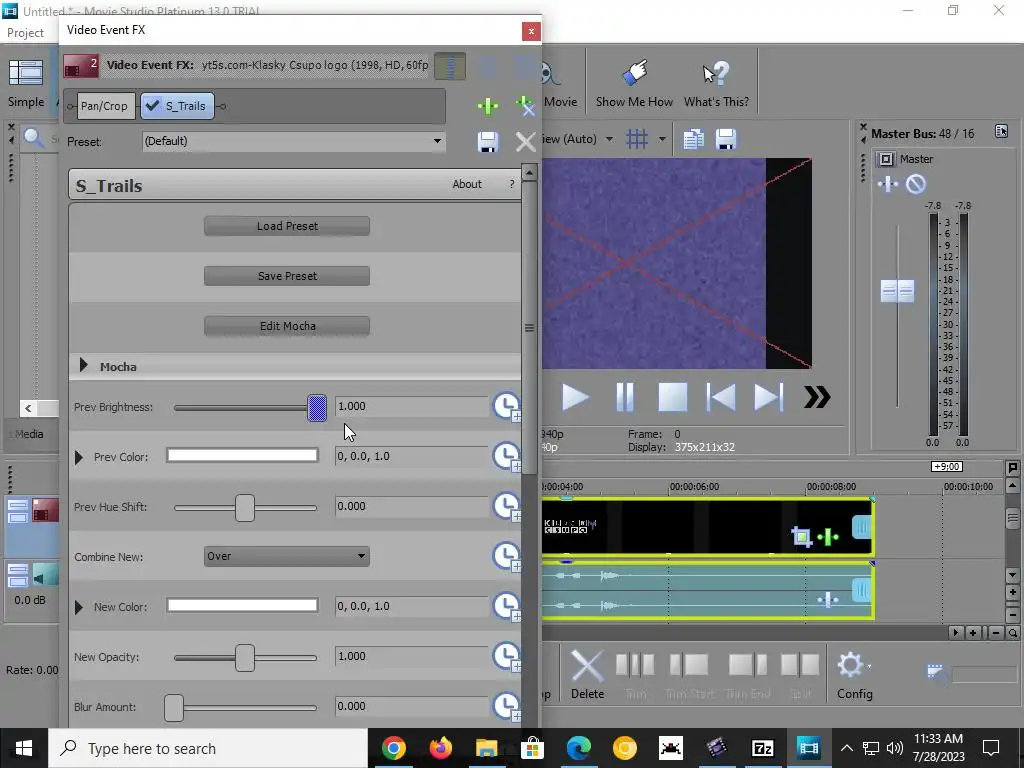
Task: Click the Blur Amount slider handle
Action: pyautogui.click(x=174, y=708)
